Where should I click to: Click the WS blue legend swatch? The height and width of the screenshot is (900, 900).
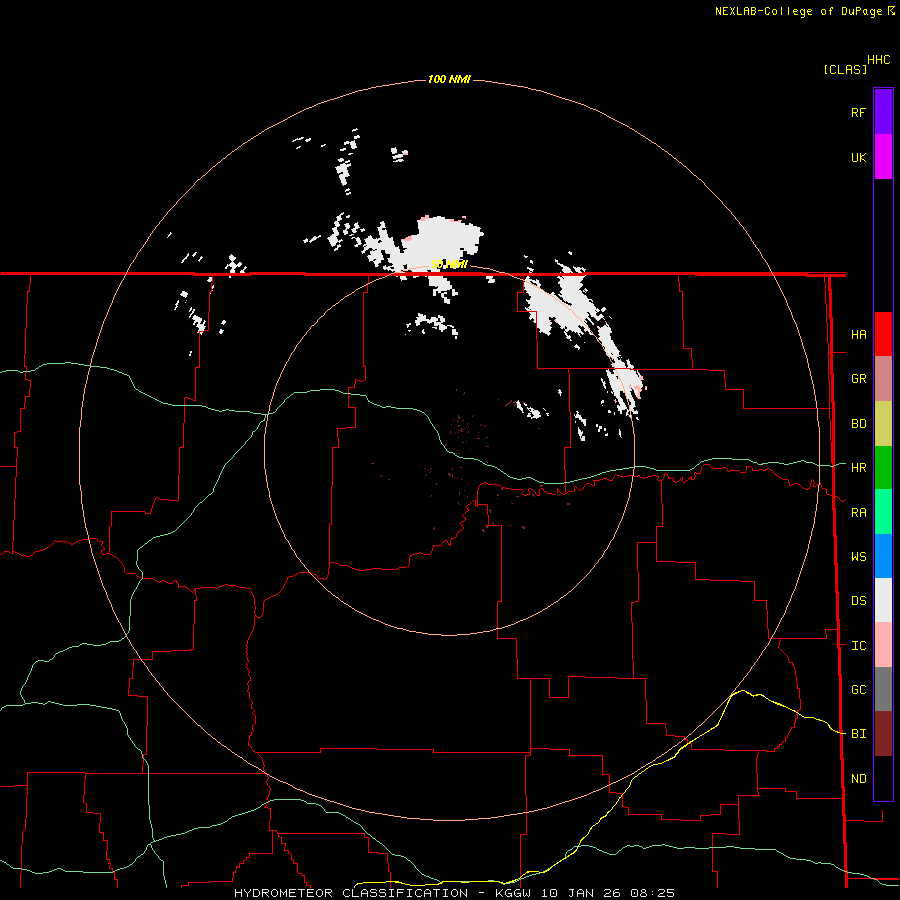pyautogui.click(x=883, y=556)
